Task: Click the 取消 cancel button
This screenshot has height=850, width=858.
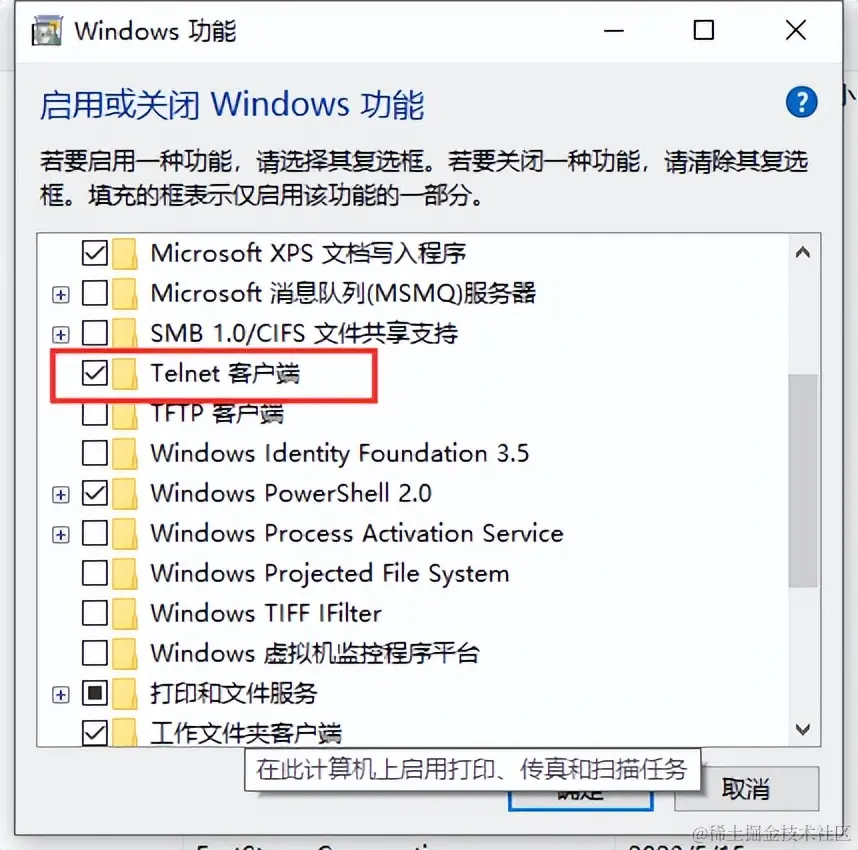Action: coord(746,789)
